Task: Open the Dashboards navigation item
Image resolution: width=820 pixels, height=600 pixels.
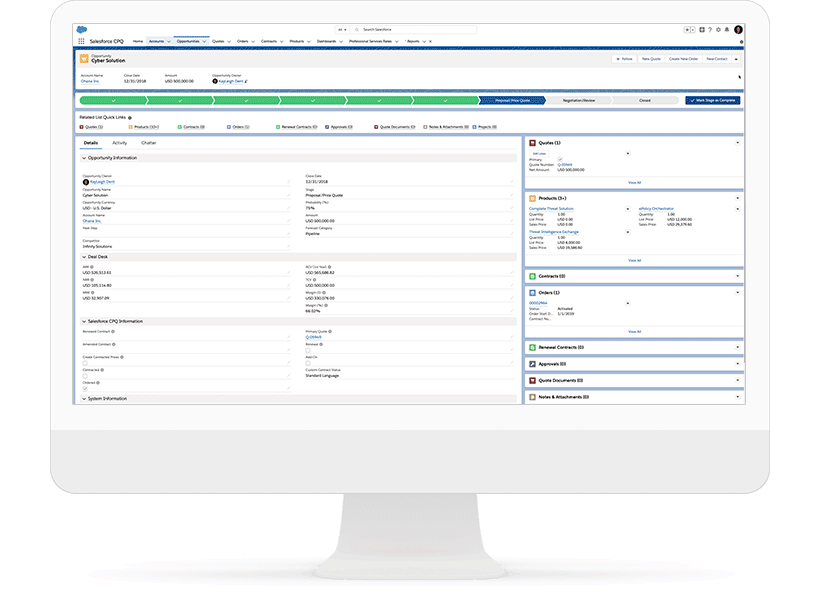Action: point(328,41)
